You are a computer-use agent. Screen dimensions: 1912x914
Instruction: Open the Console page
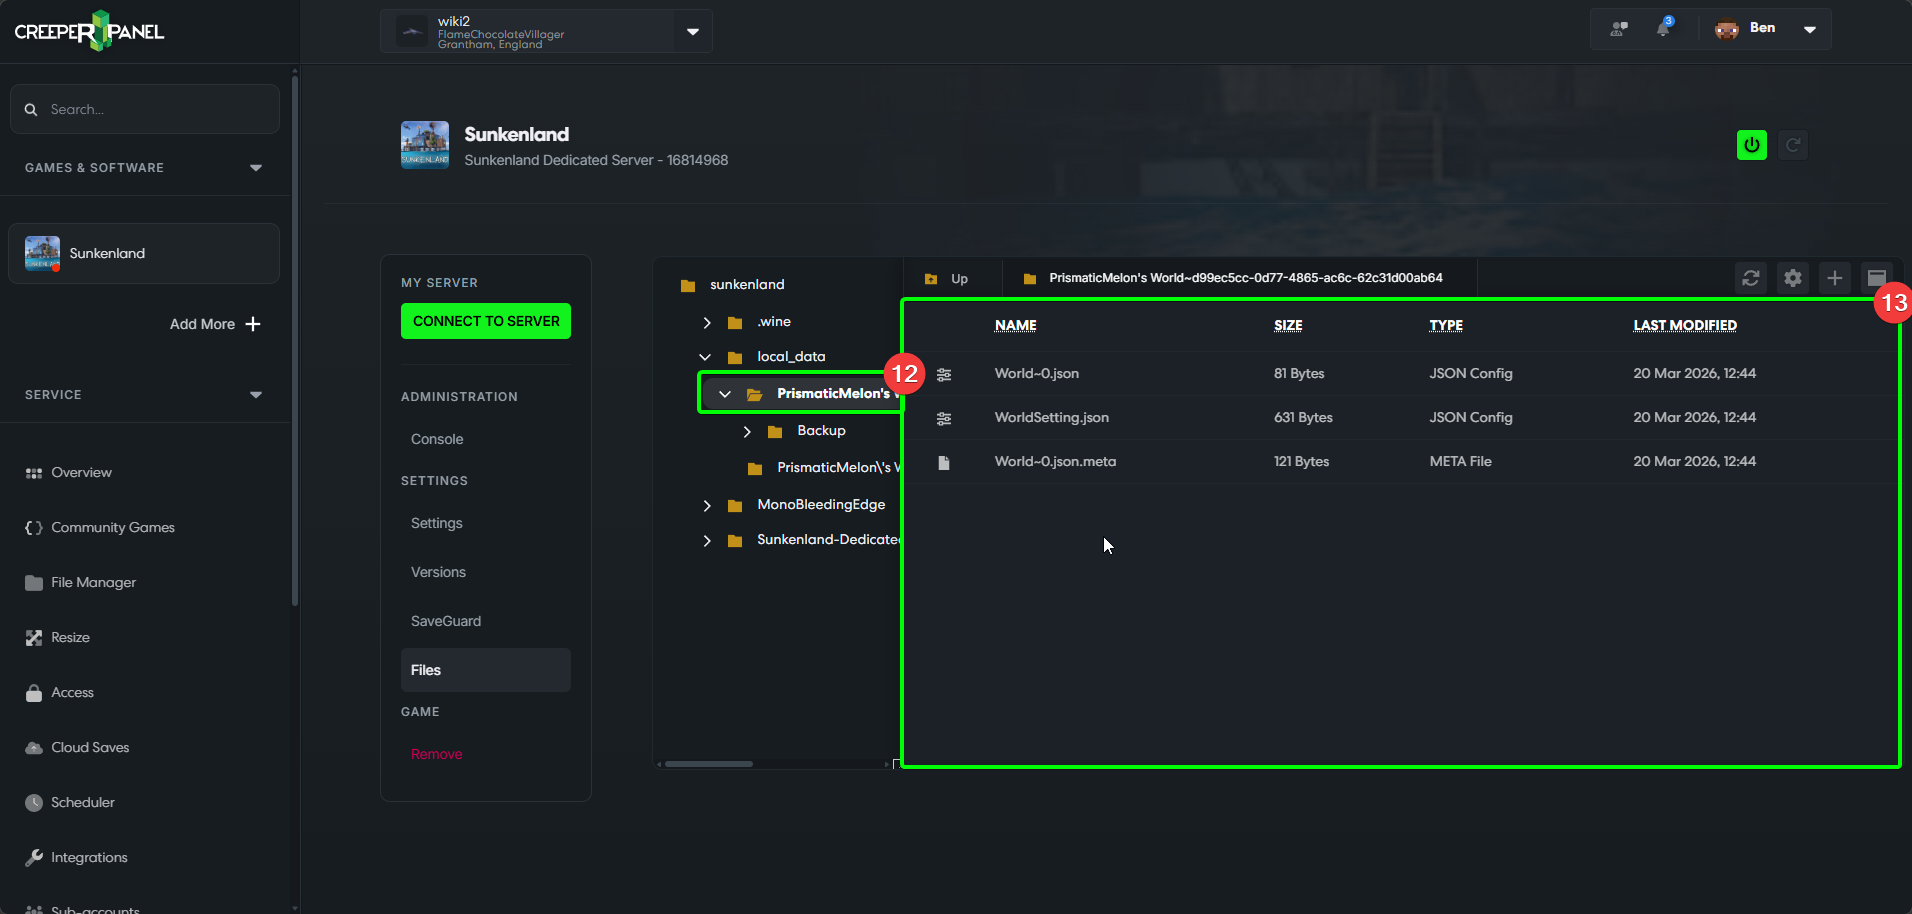coord(437,439)
